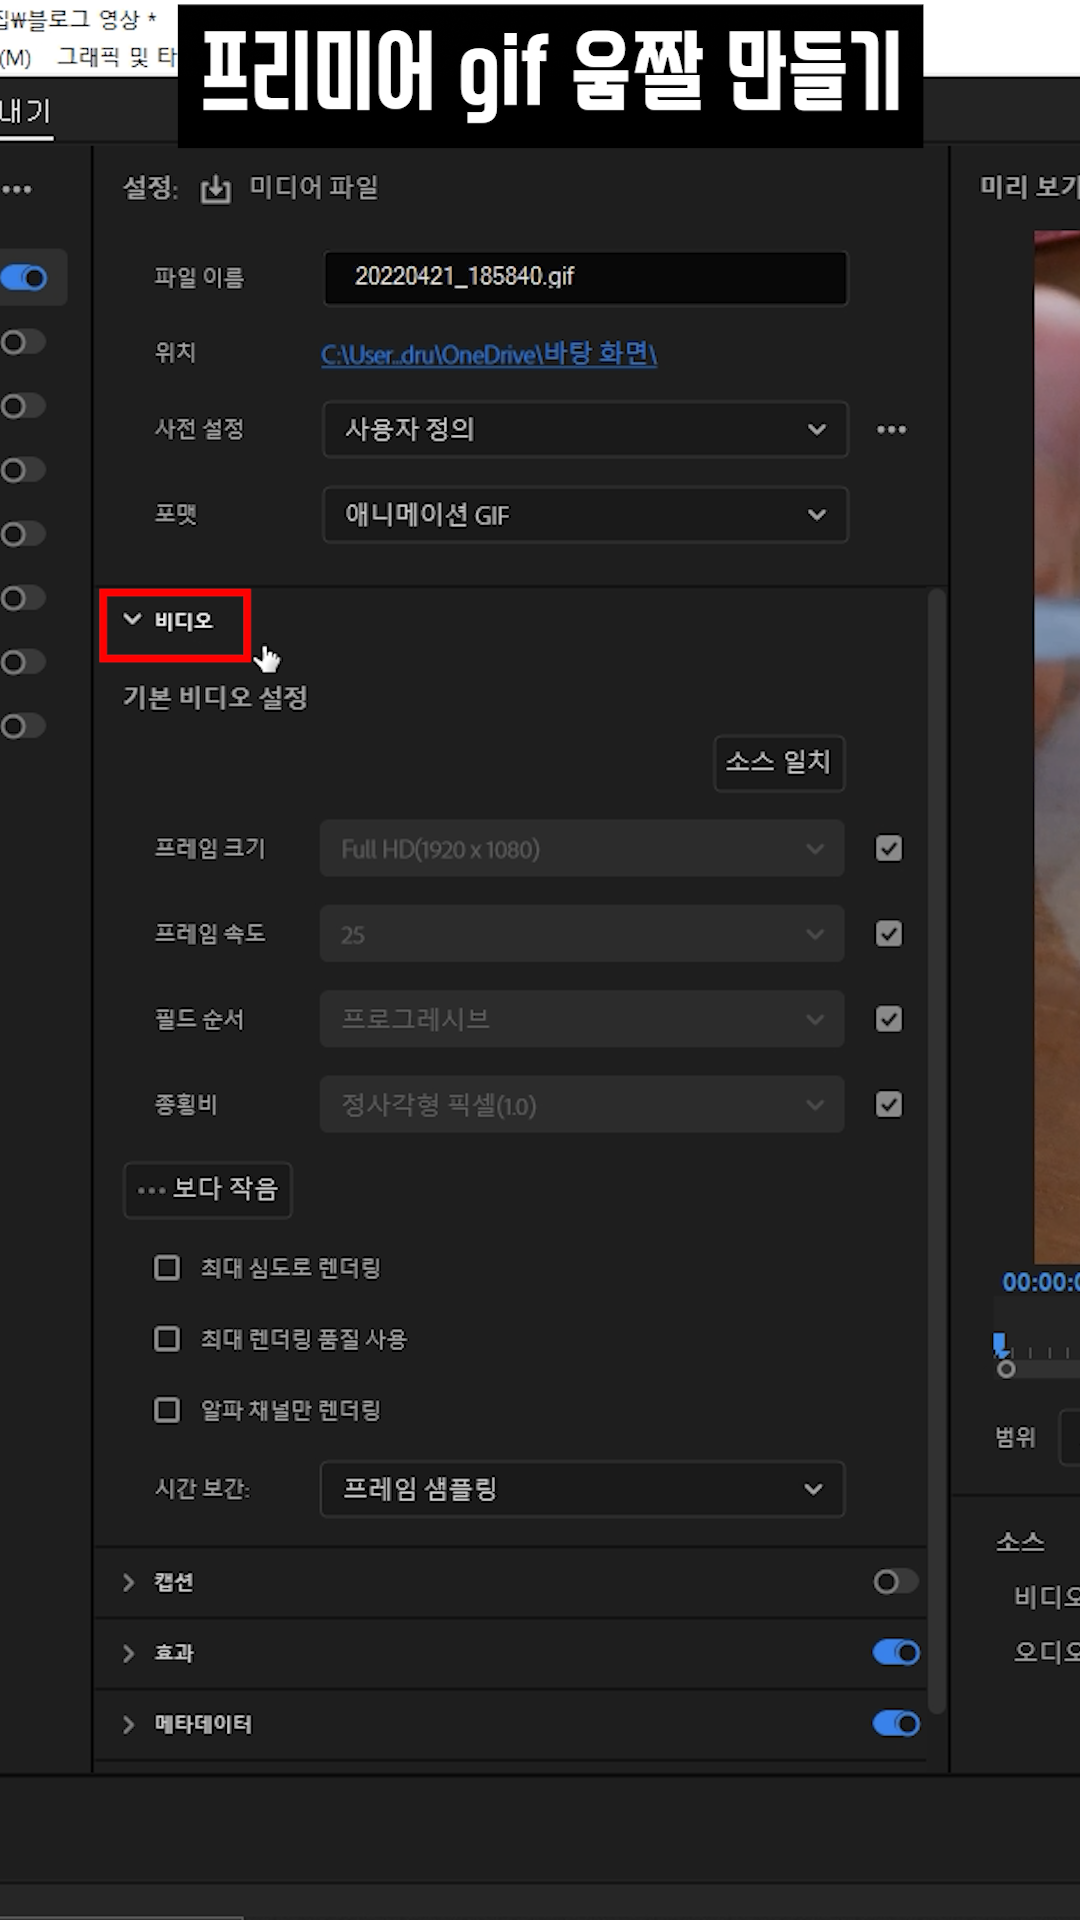Click the media file import icon beside 설정
Viewport: 1080px width, 1920px height.
pos(215,188)
